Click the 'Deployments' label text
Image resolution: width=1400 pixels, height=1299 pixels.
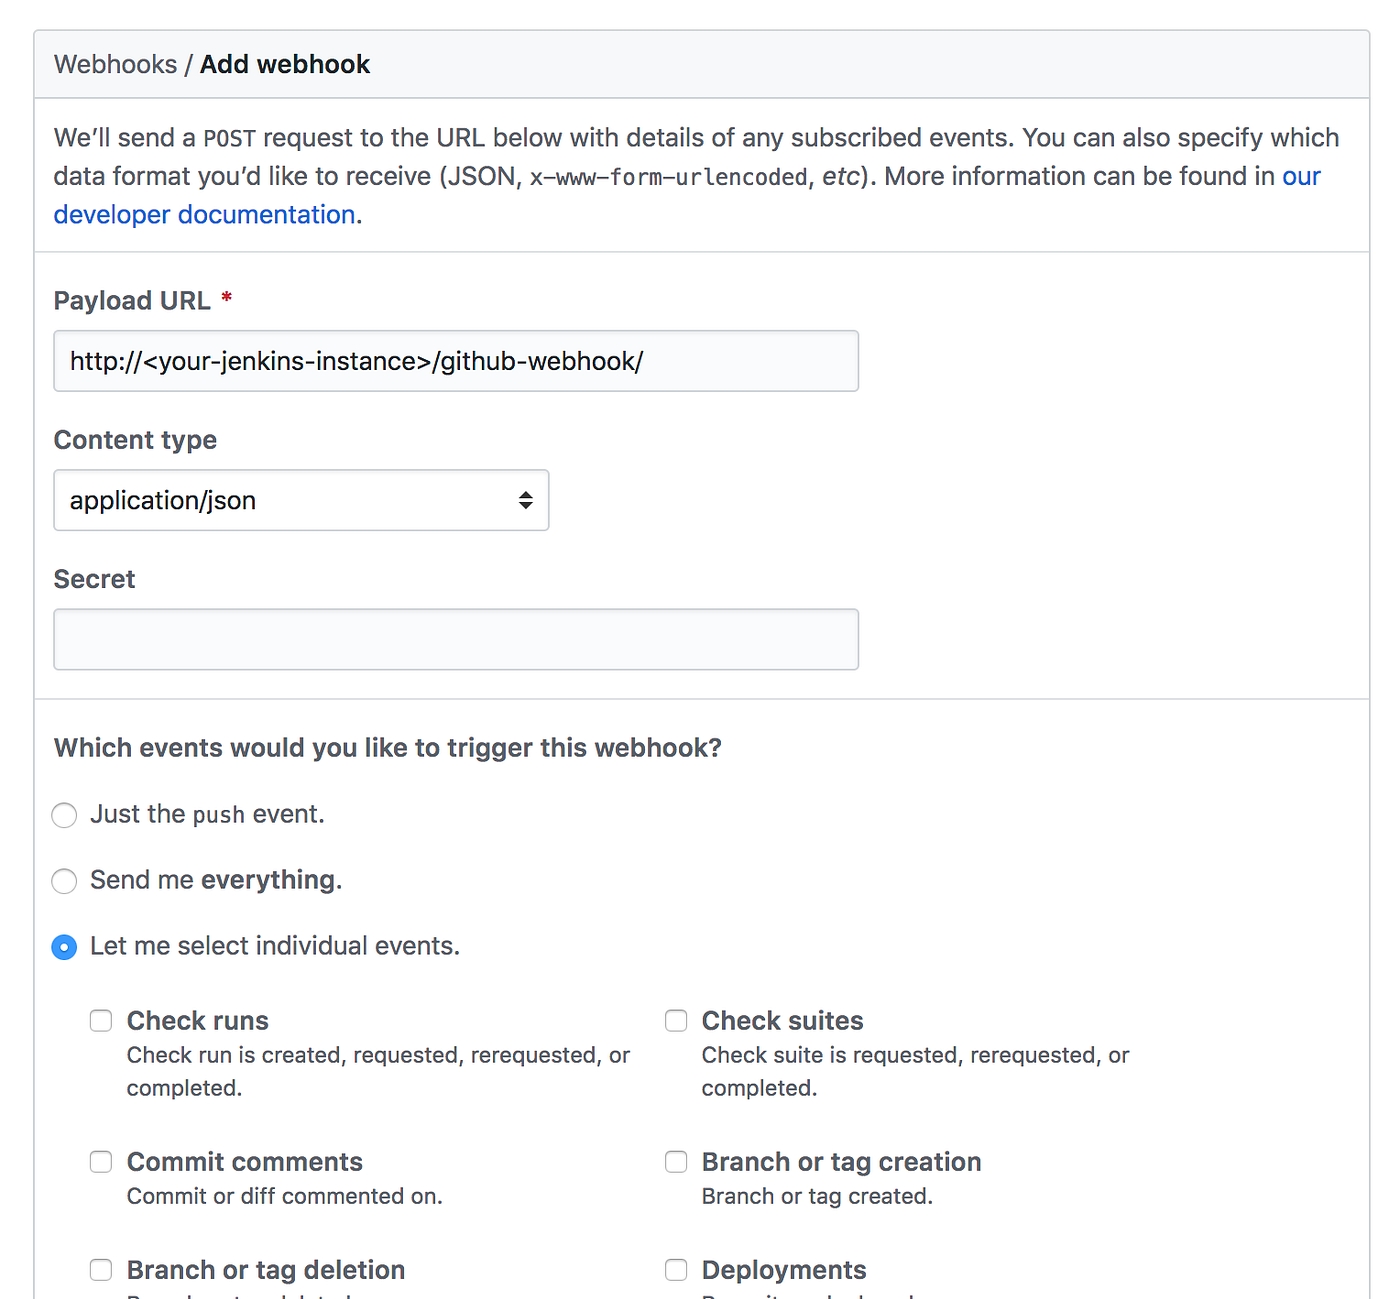[x=783, y=1270]
